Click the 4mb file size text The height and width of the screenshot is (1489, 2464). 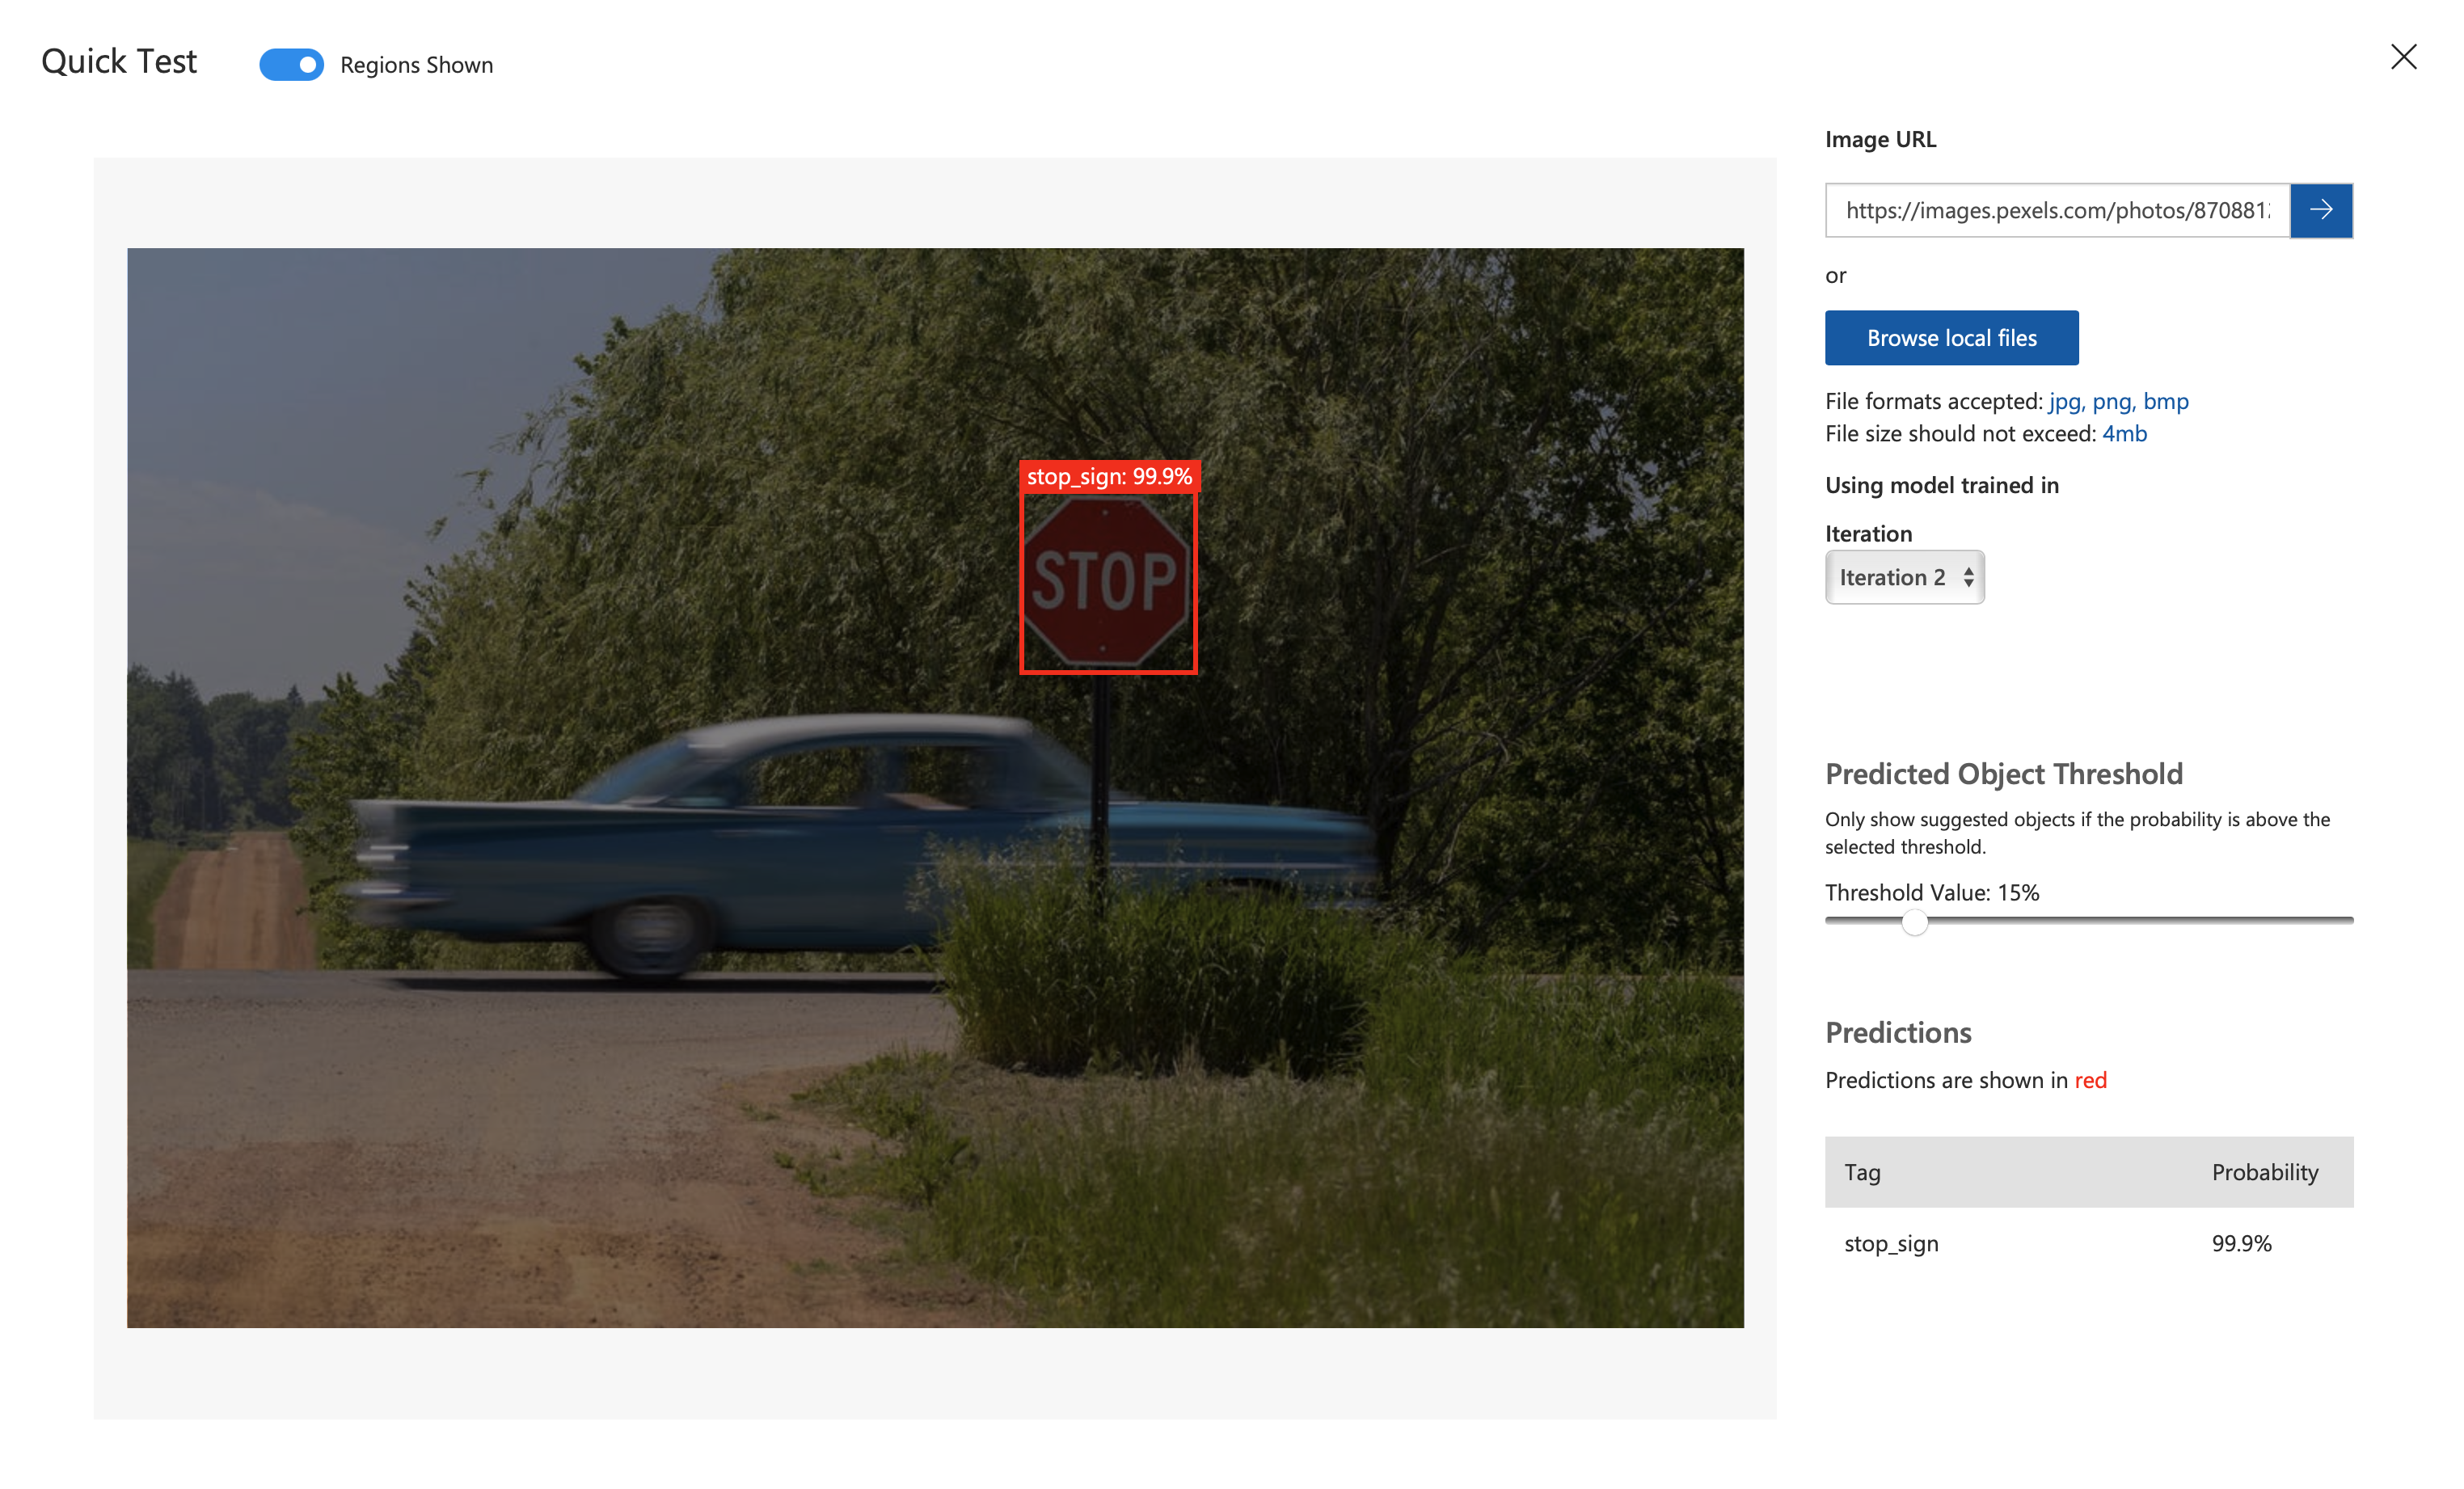pyautogui.click(x=2124, y=433)
